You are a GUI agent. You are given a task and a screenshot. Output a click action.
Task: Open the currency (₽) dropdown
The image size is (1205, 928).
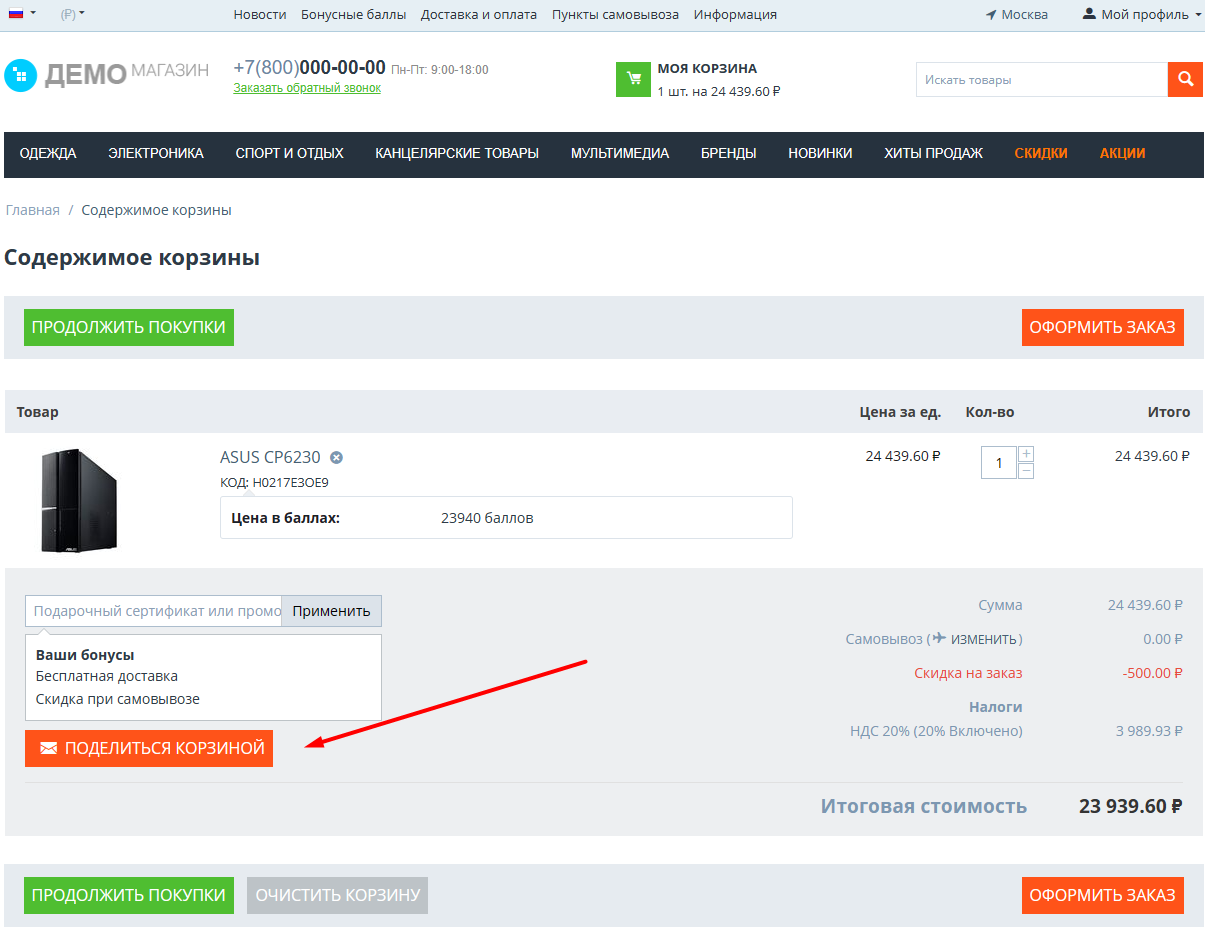coord(73,14)
